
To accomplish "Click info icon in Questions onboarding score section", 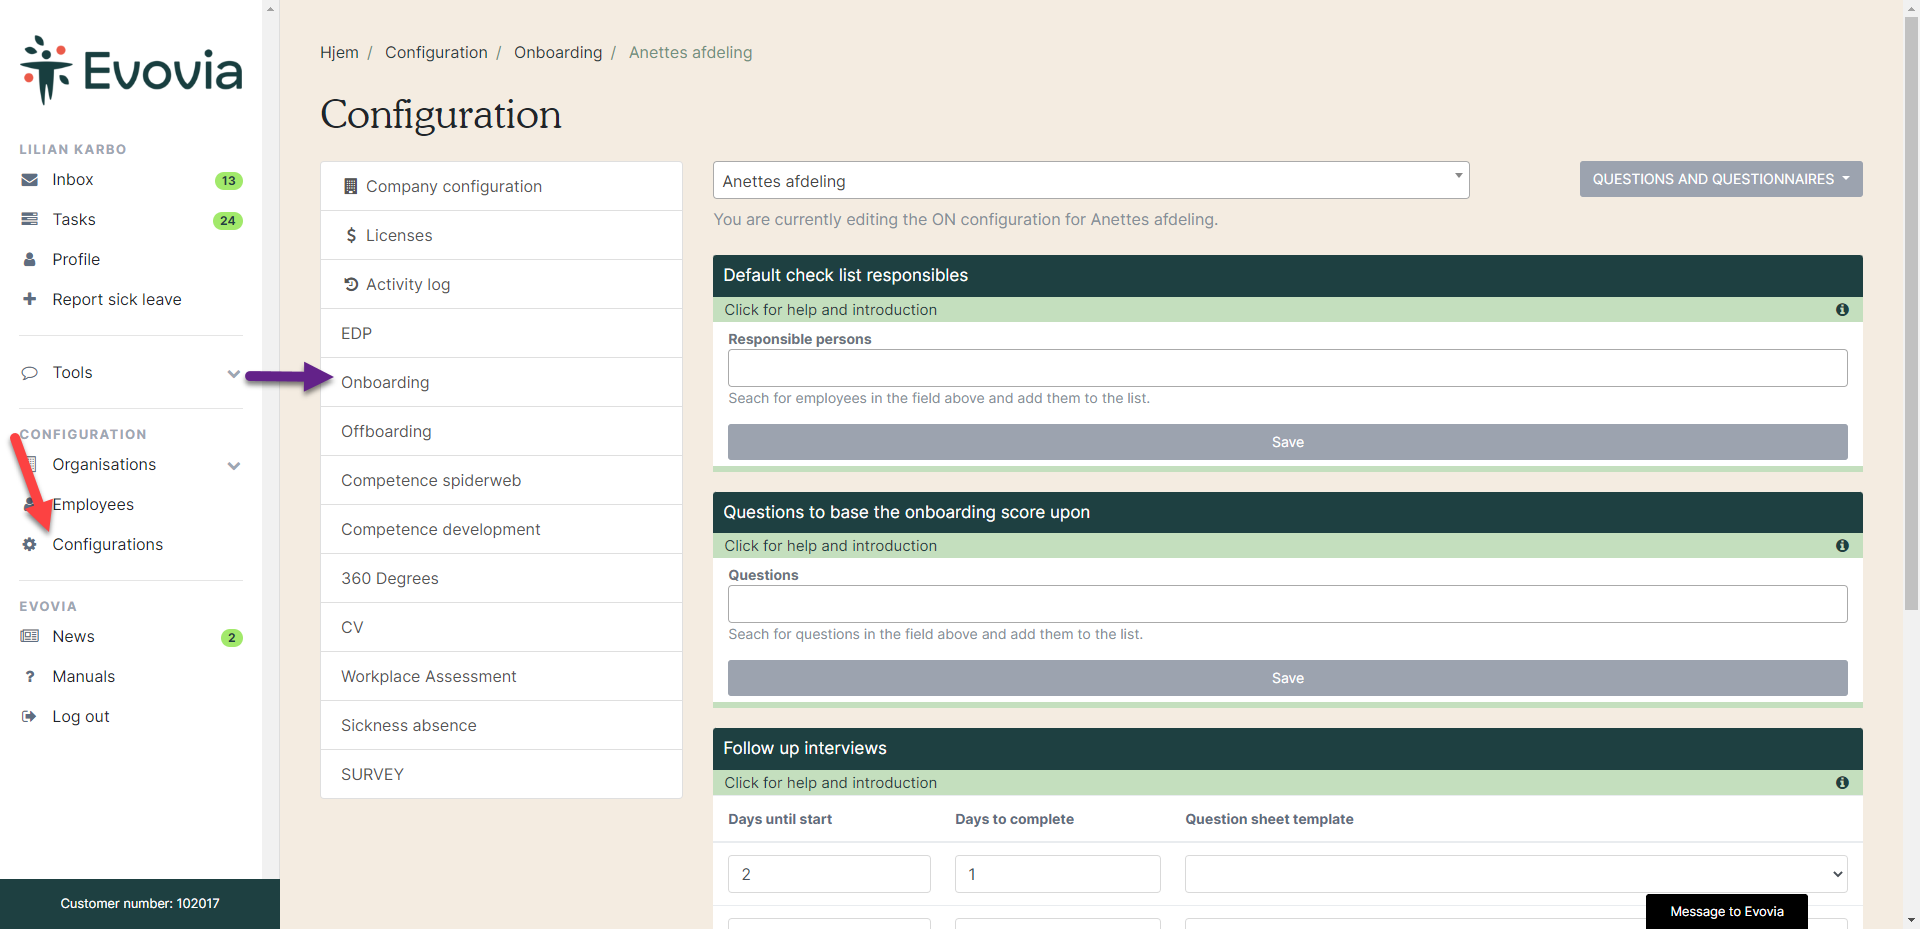I will (1842, 546).
